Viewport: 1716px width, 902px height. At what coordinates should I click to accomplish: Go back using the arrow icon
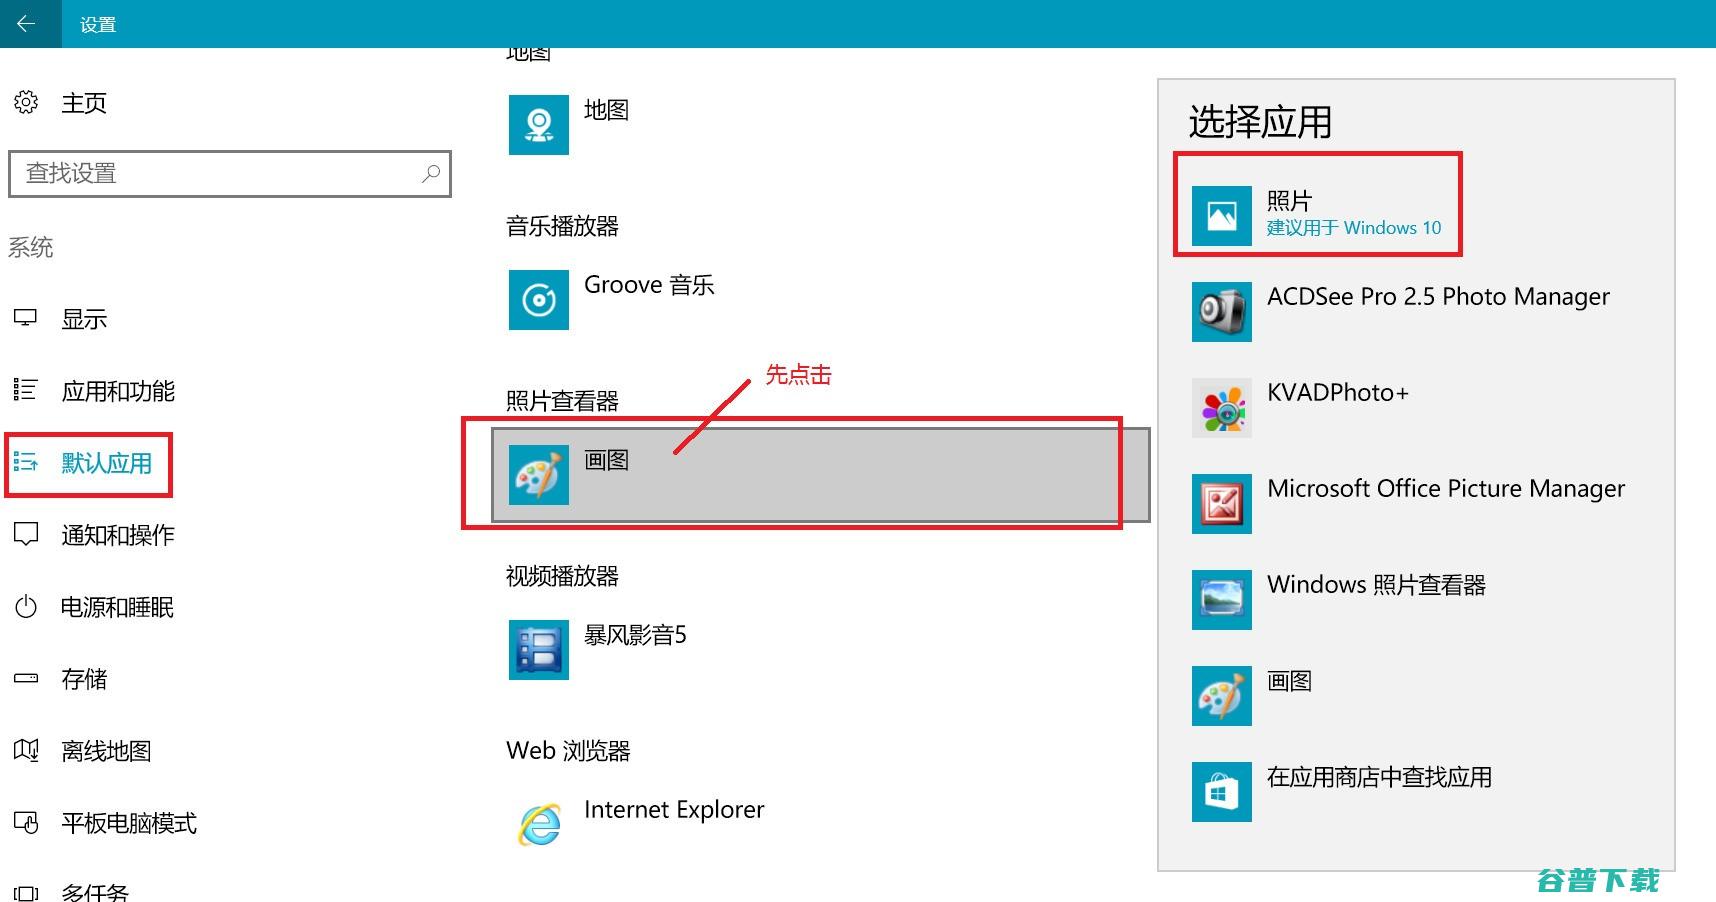pyautogui.click(x=27, y=24)
